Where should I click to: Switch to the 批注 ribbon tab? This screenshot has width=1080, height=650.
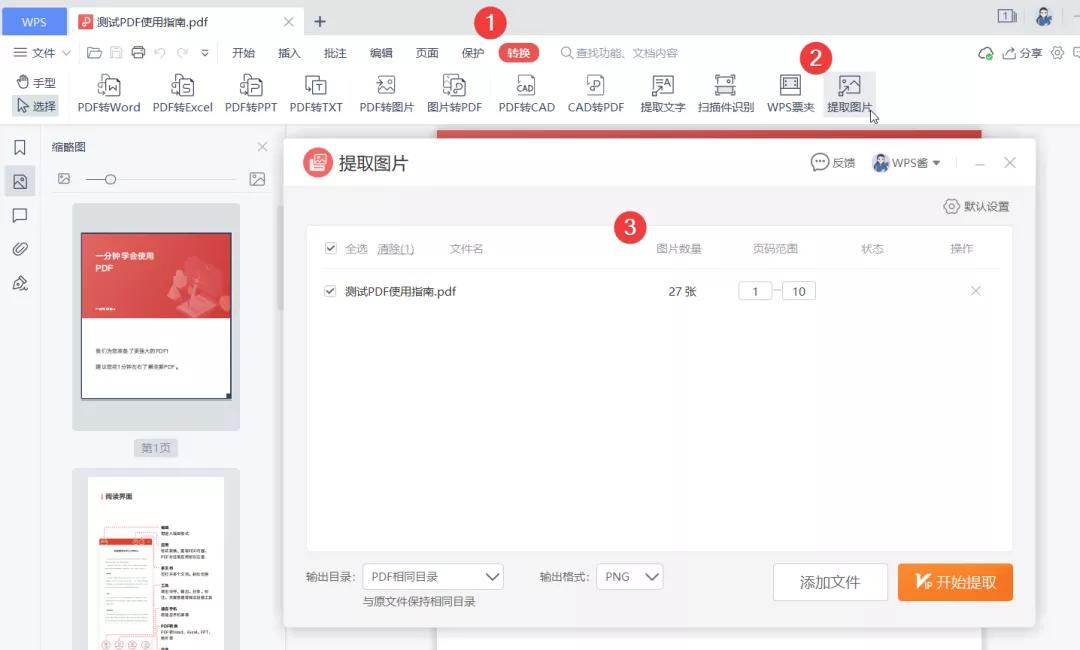[335, 53]
